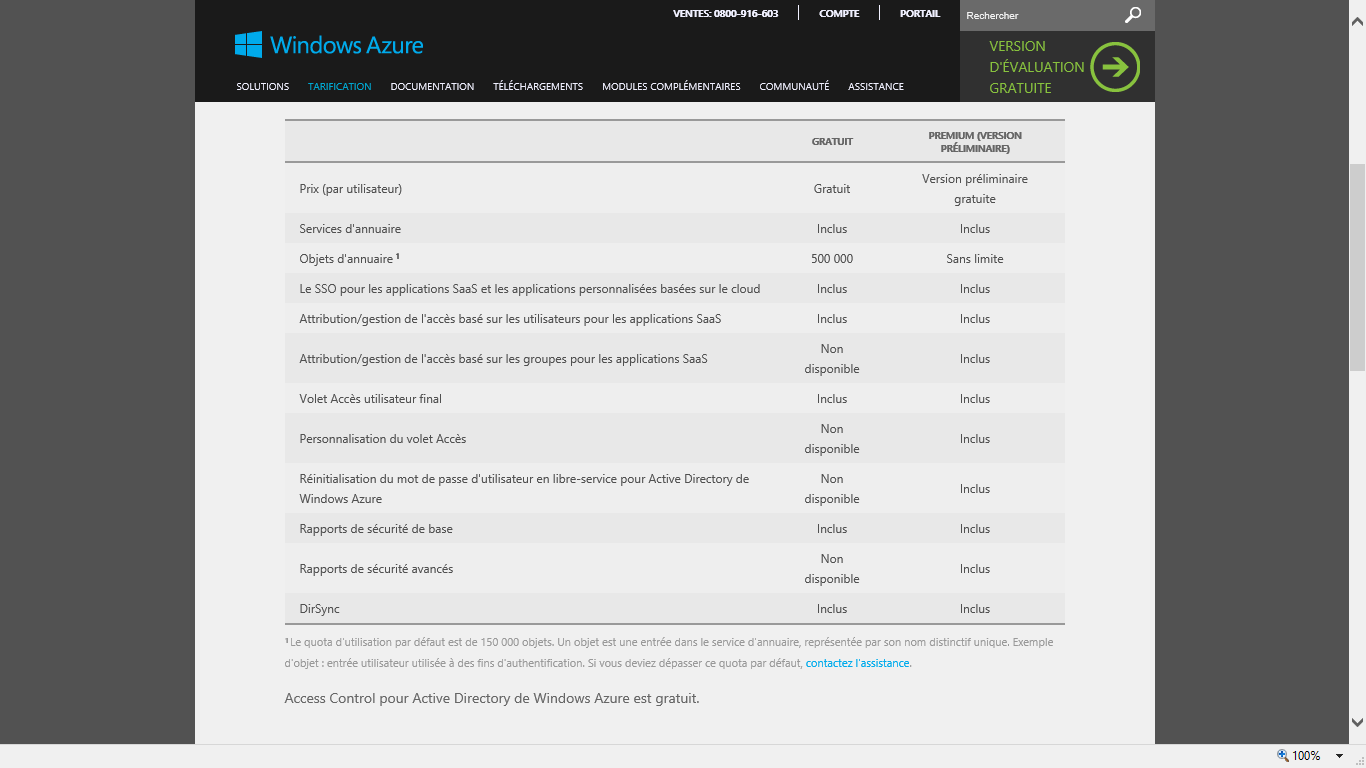This screenshot has width=1366, height=768.
Task: Open the DOCUMENTATION menu
Action: pyautogui.click(x=432, y=87)
